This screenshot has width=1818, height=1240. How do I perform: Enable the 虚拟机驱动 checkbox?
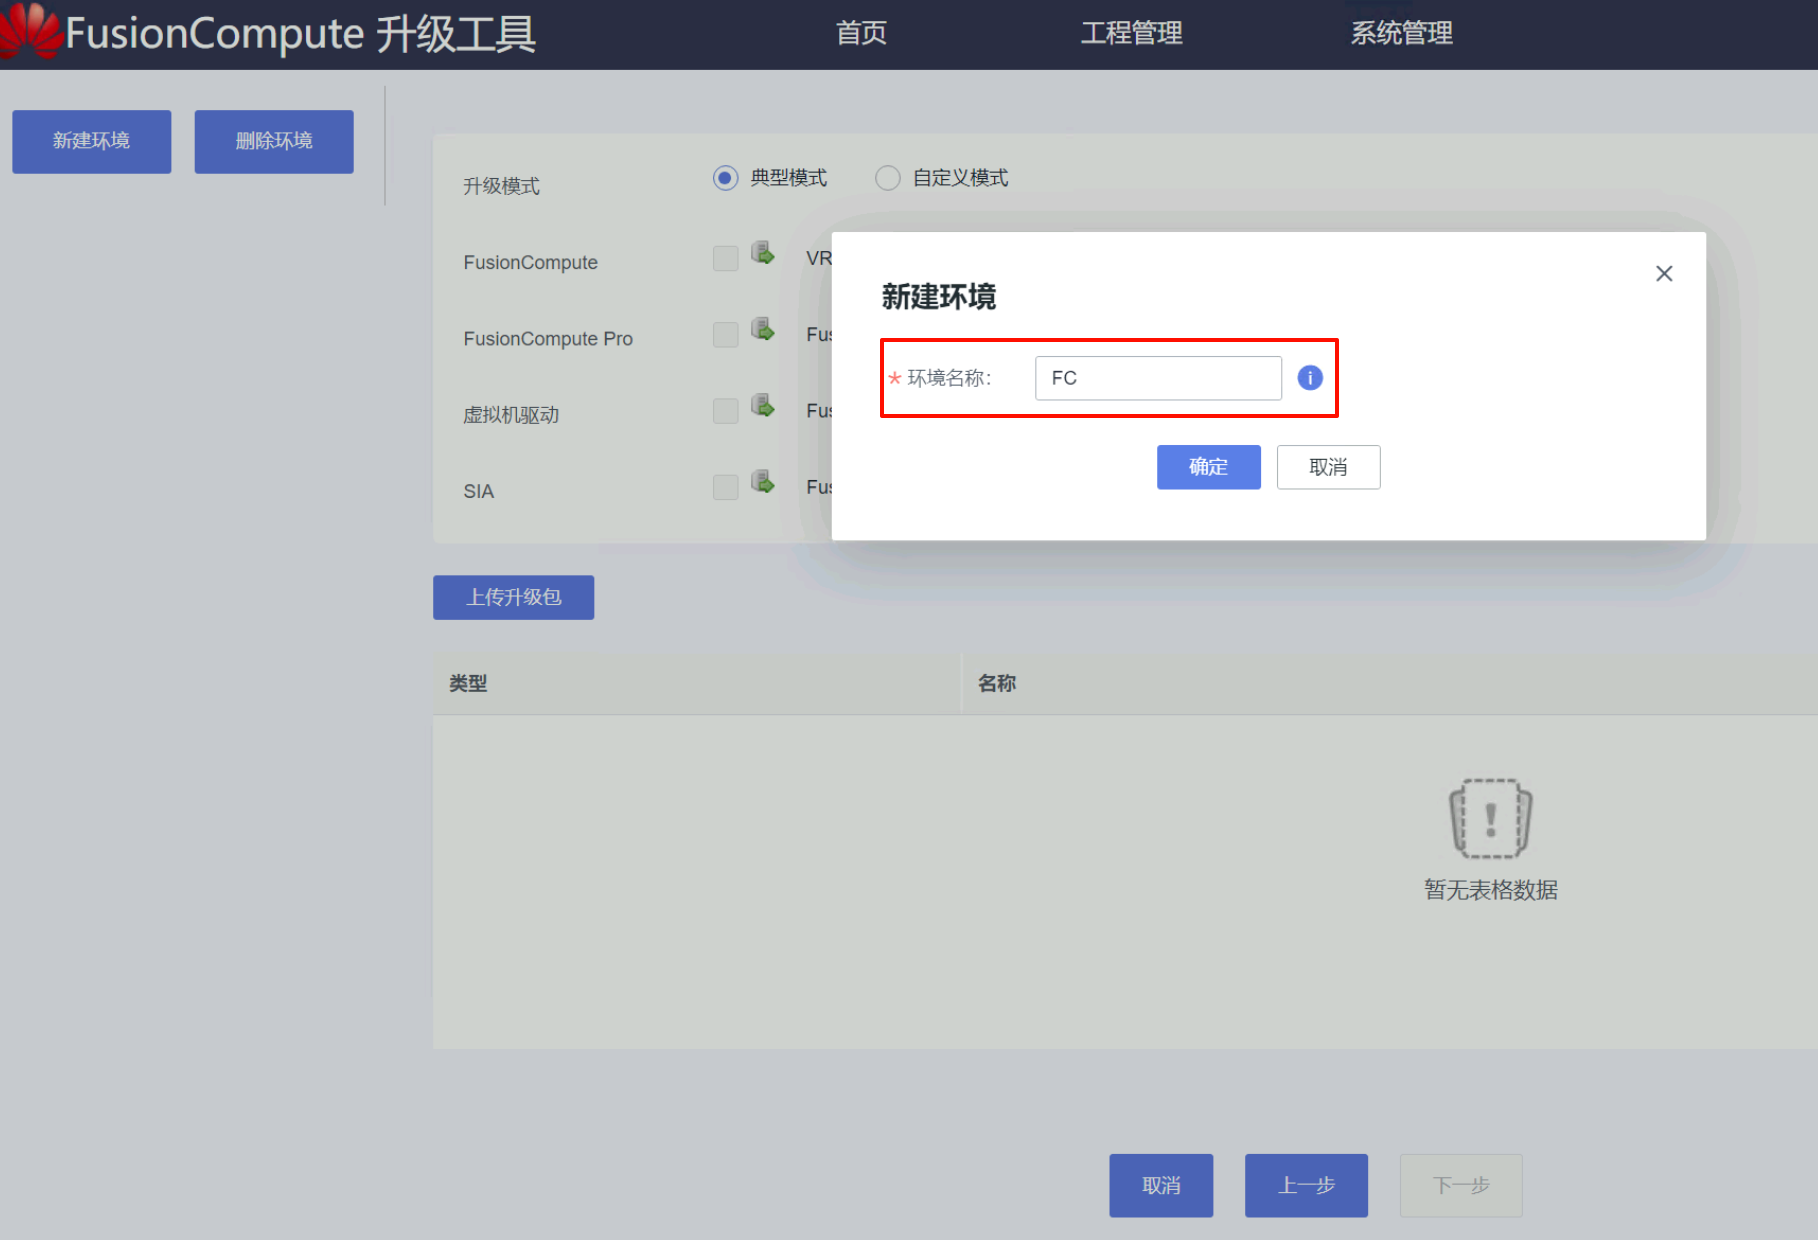pos(725,411)
